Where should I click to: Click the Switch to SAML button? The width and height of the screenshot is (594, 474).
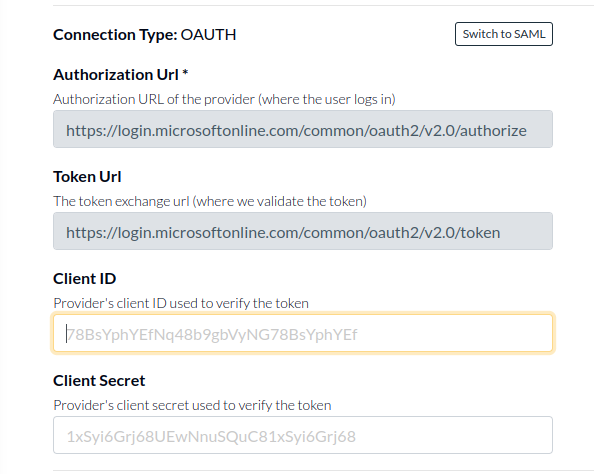(503, 34)
